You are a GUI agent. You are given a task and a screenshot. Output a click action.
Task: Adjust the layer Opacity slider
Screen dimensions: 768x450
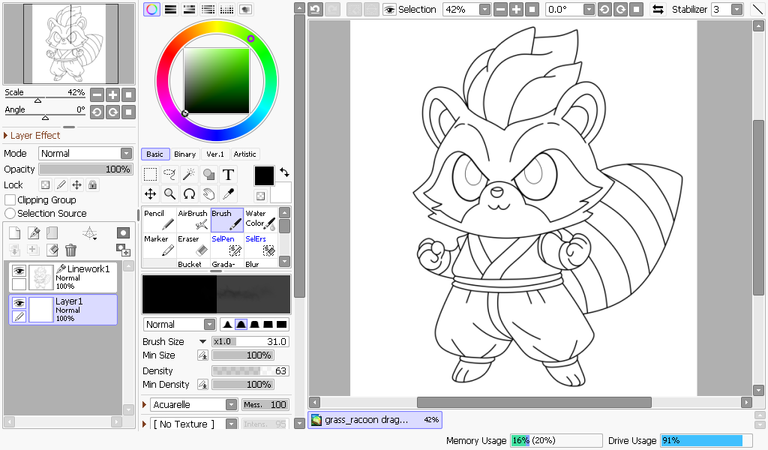pyautogui.click(x=85, y=169)
